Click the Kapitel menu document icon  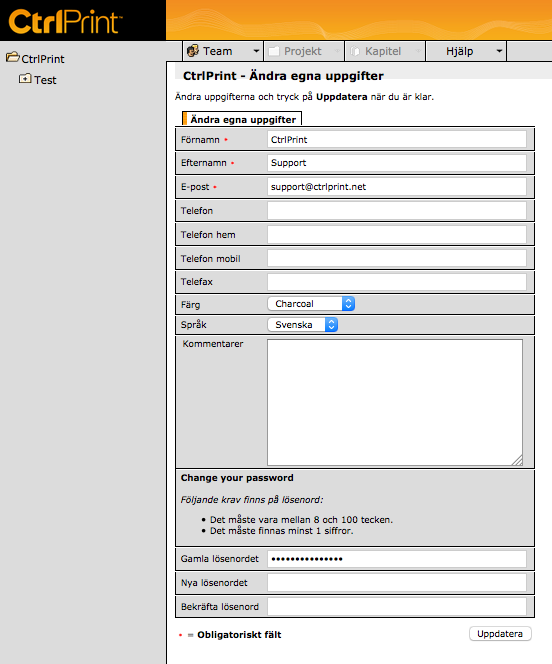point(355,51)
